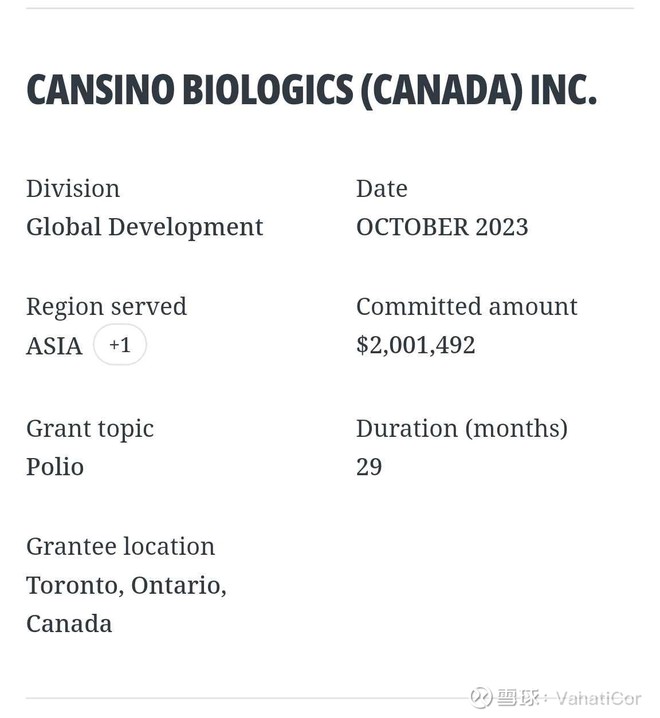Viewport: 660px width, 718px height.
Task: Click the Duration (months) label
Action: (x=462, y=429)
